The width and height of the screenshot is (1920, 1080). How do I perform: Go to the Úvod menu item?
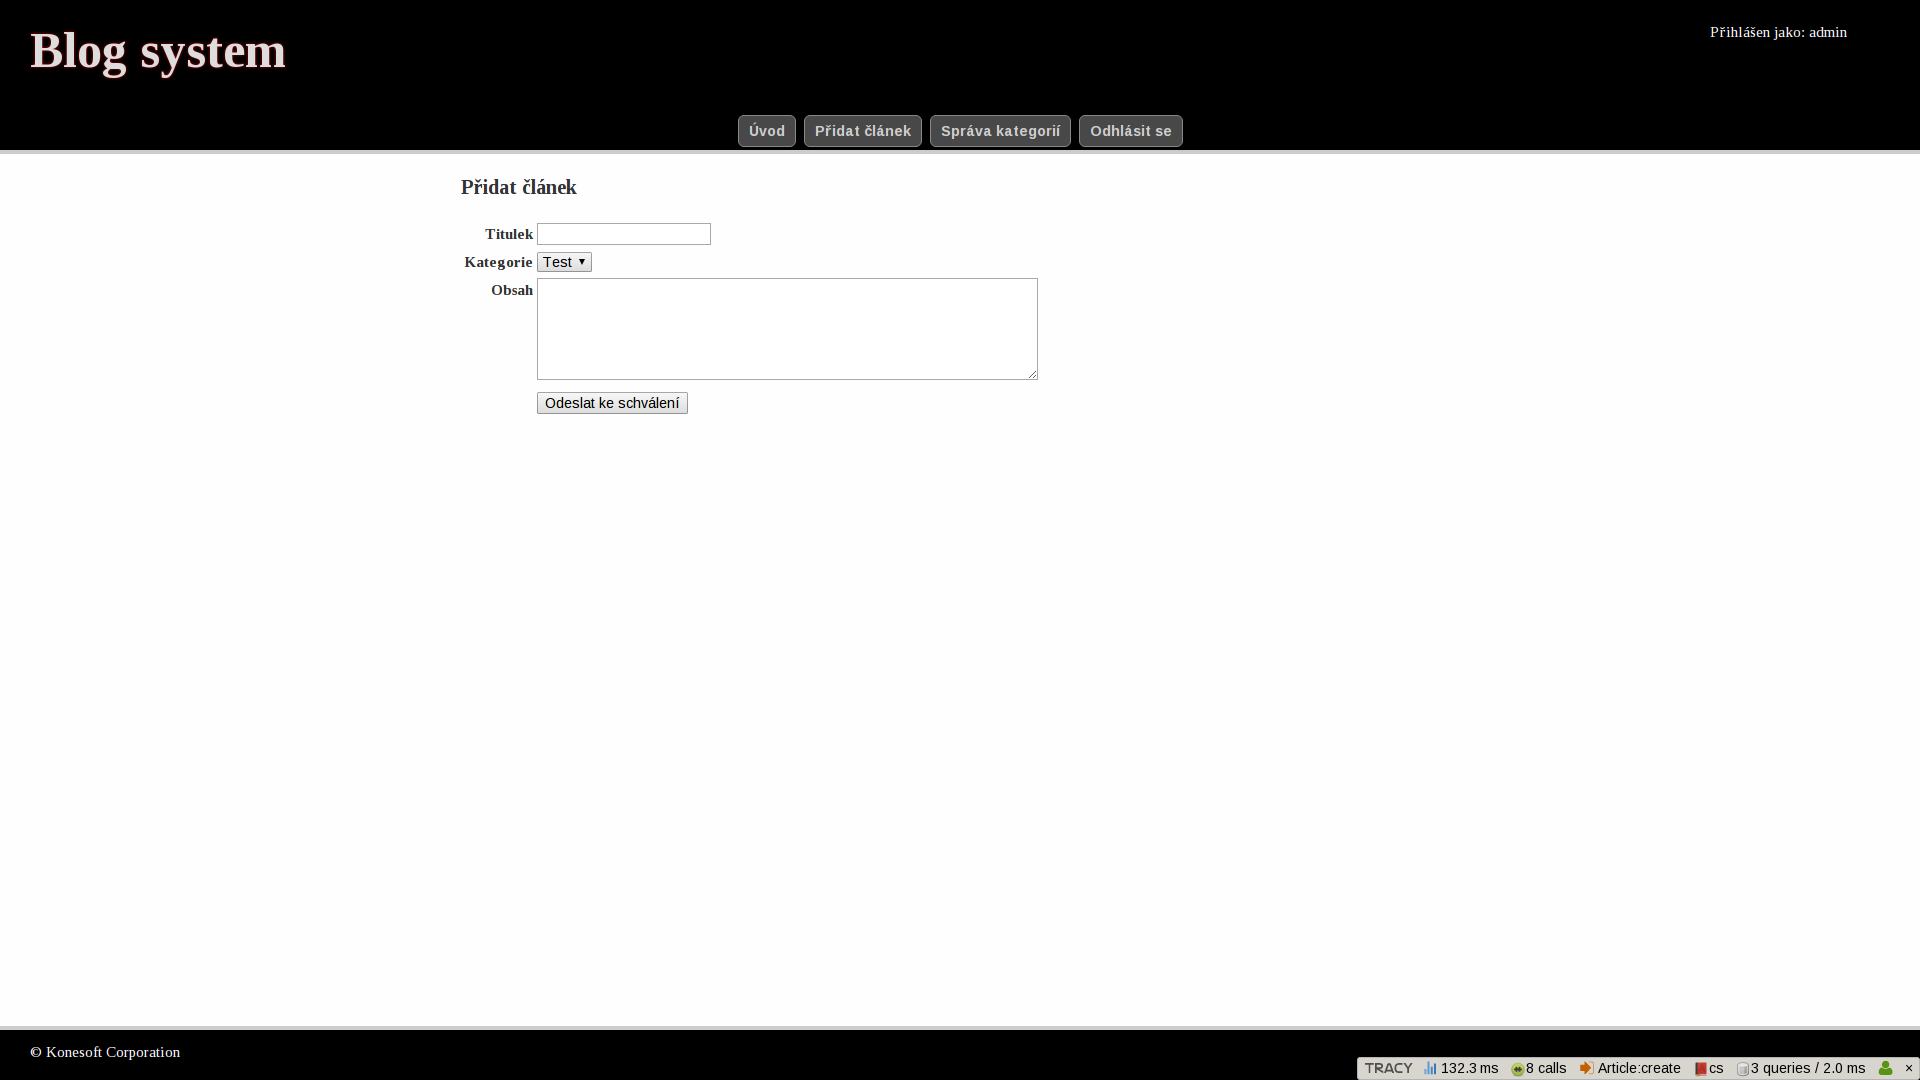767,131
